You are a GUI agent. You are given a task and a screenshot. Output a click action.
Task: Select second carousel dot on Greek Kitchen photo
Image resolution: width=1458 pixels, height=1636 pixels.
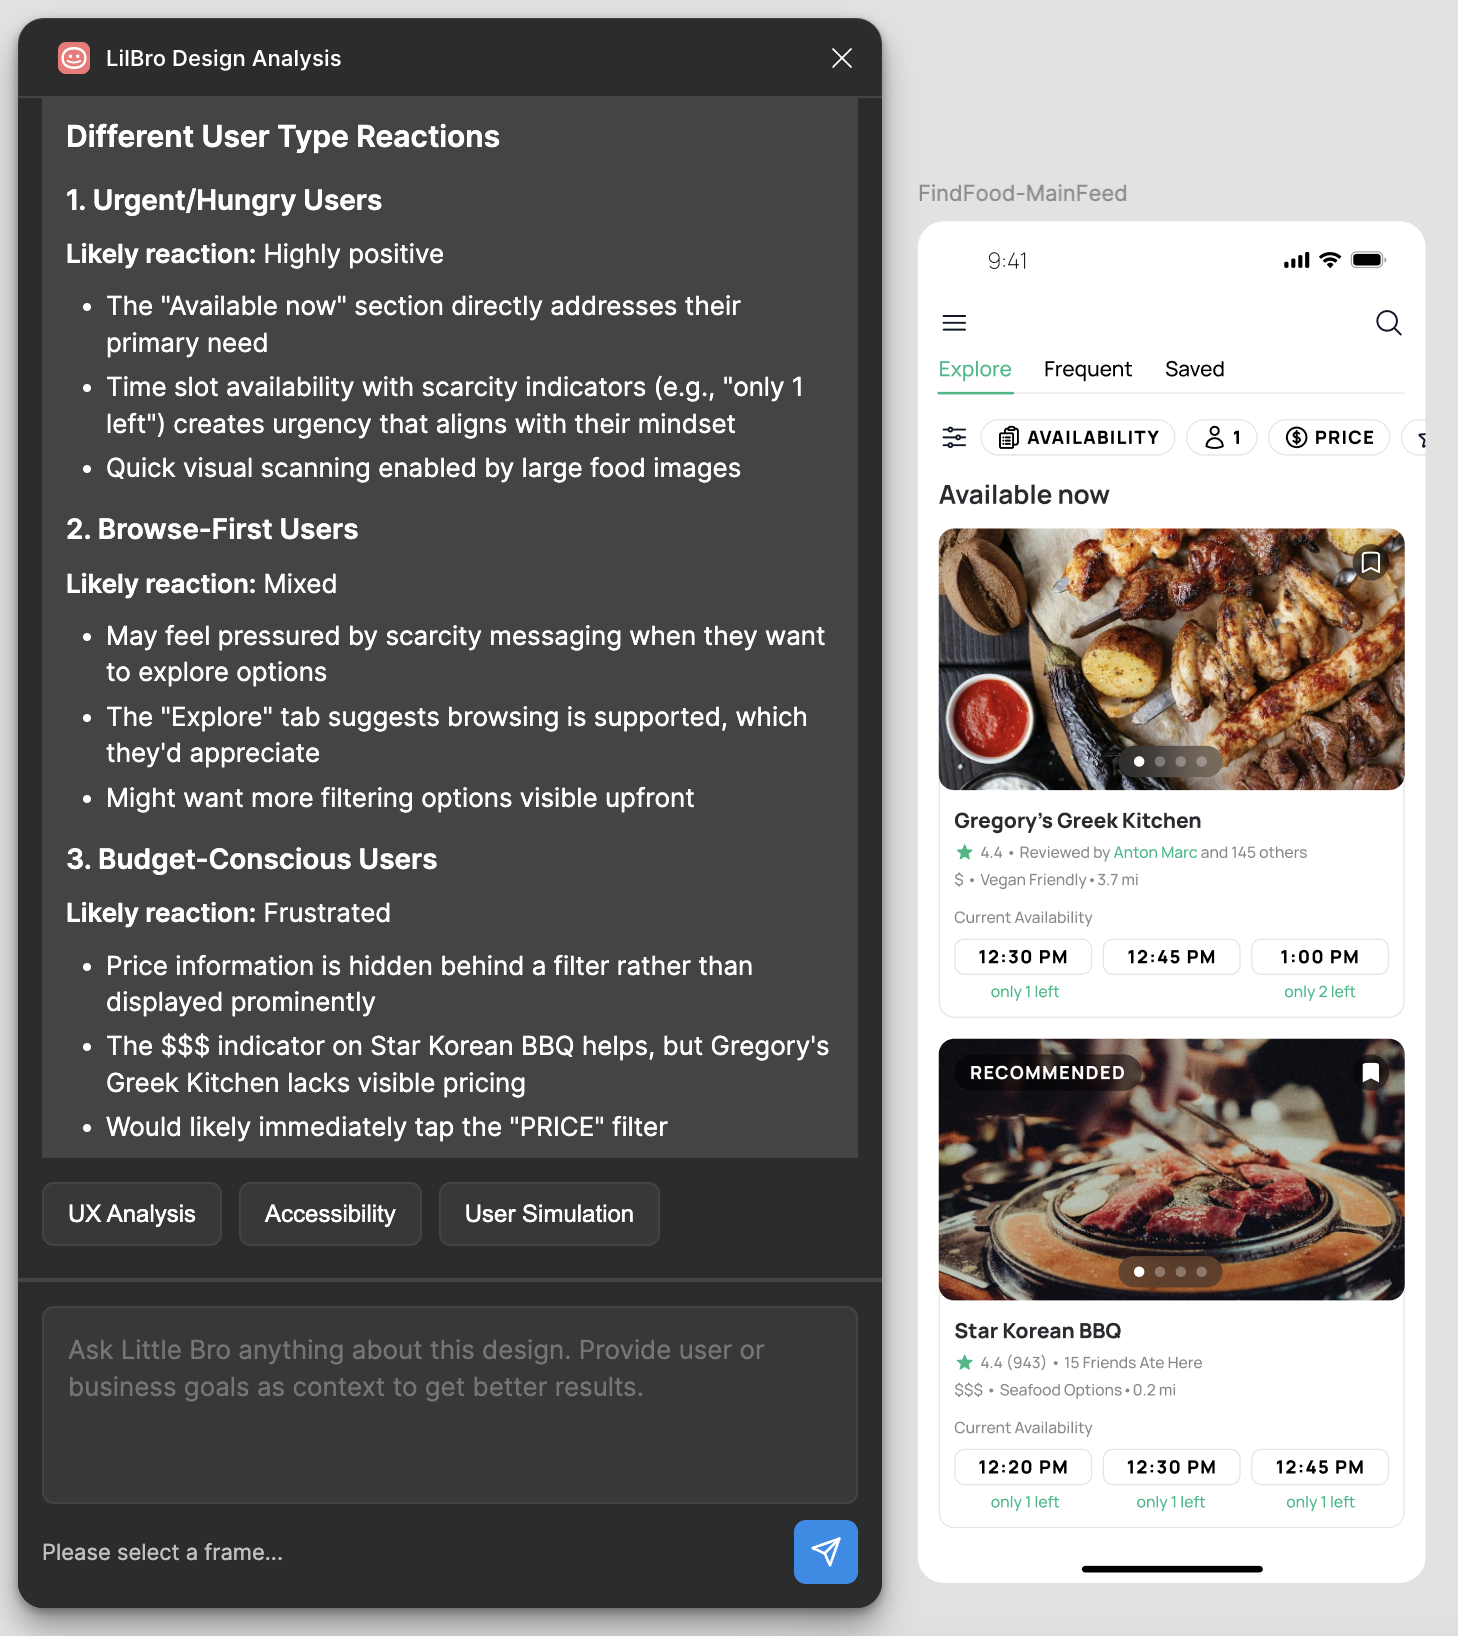(x=1160, y=762)
